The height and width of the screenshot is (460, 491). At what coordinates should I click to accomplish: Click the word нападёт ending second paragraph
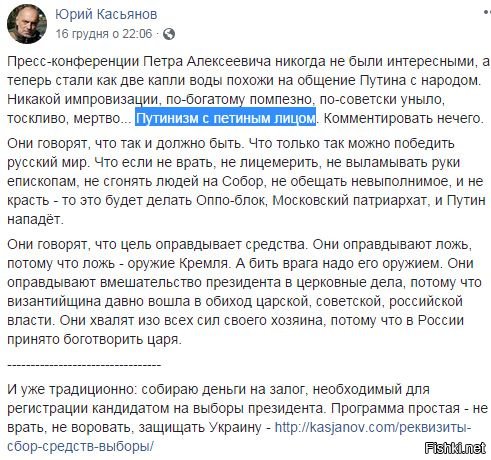[35, 220]
